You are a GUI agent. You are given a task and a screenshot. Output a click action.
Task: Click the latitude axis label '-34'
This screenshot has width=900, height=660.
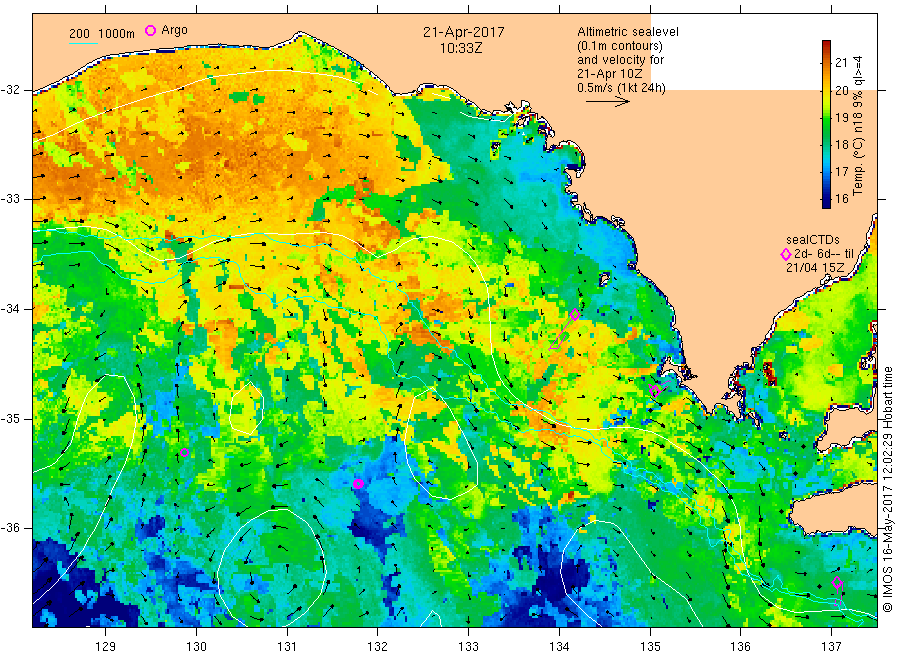10,309
